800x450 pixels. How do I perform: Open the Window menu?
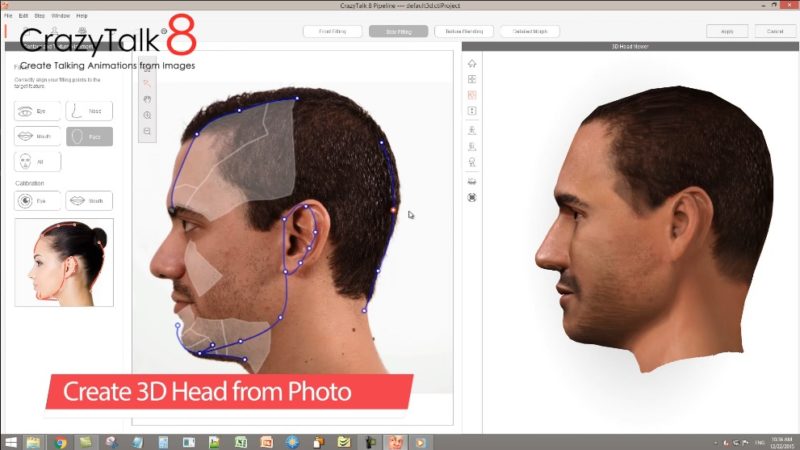[60, 16]
